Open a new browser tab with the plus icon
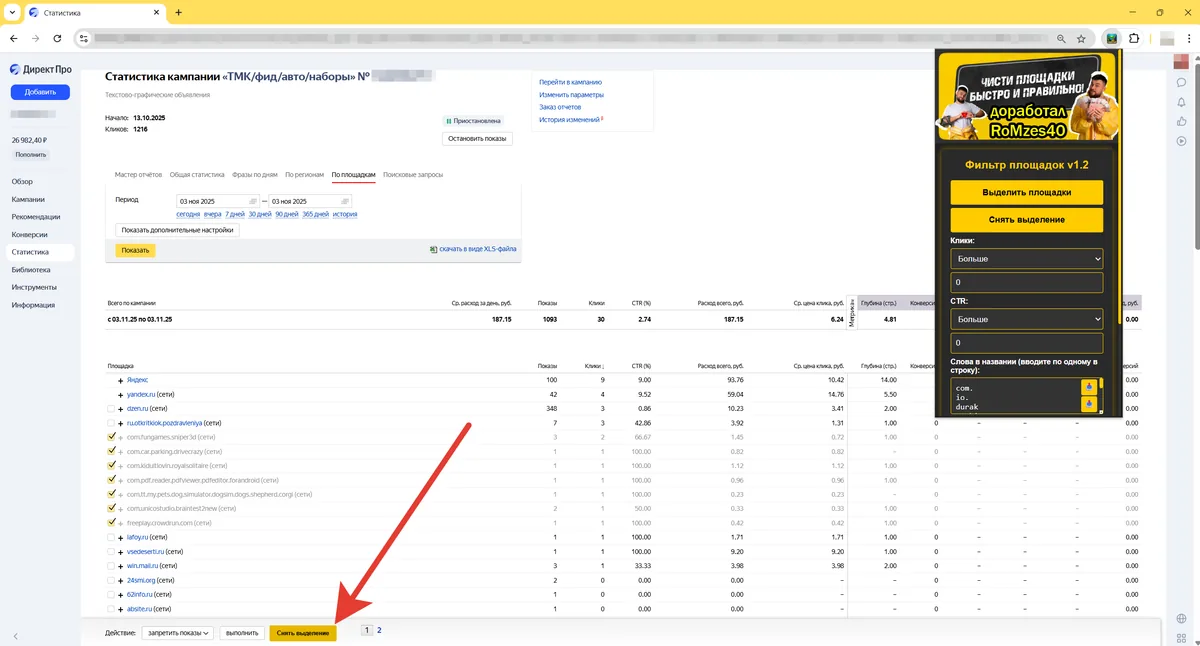Viewport: 1200px width, 646px height. (179, 12)
